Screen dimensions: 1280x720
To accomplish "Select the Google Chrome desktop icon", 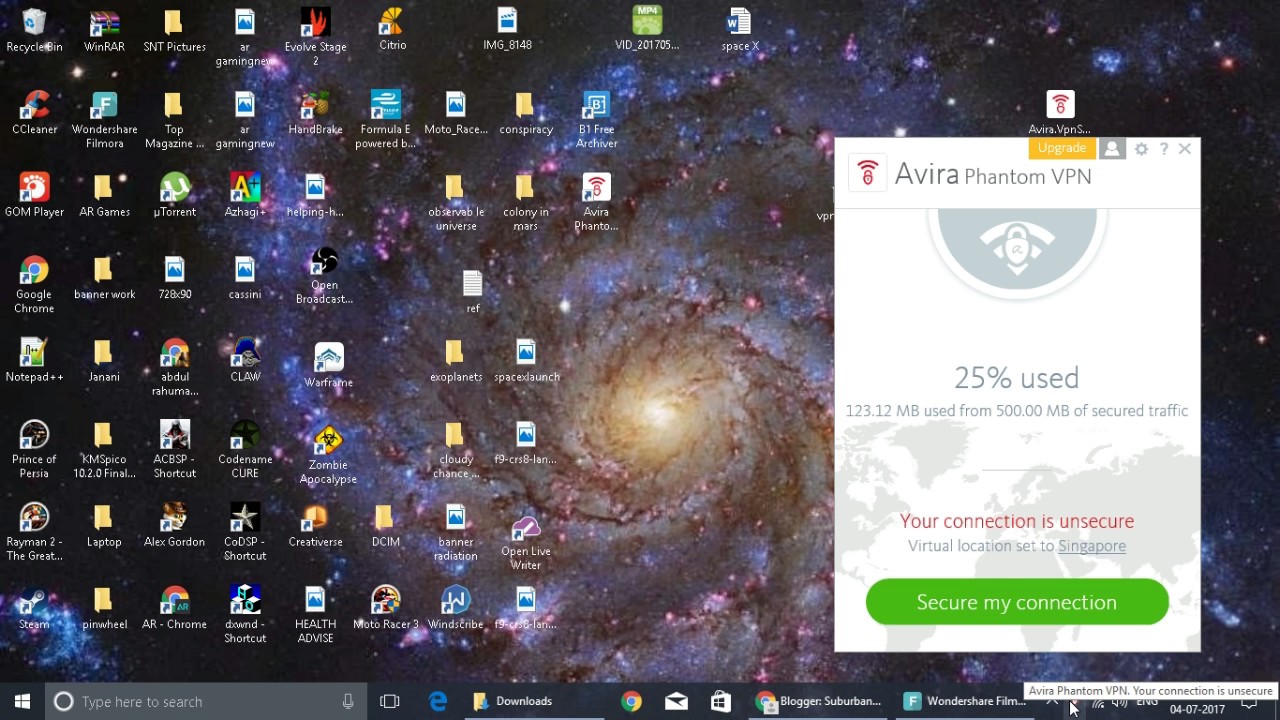I will coord(34,285).
